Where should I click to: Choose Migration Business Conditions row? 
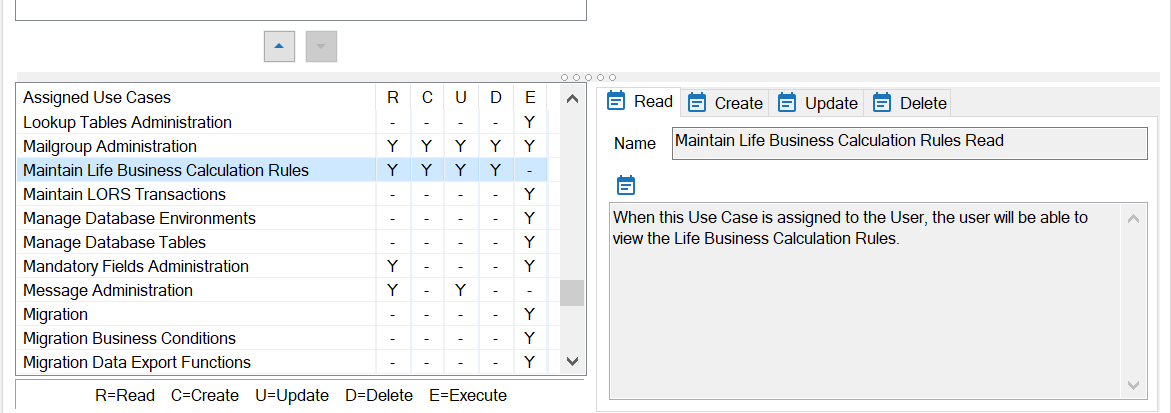click(x=129, y=338)
